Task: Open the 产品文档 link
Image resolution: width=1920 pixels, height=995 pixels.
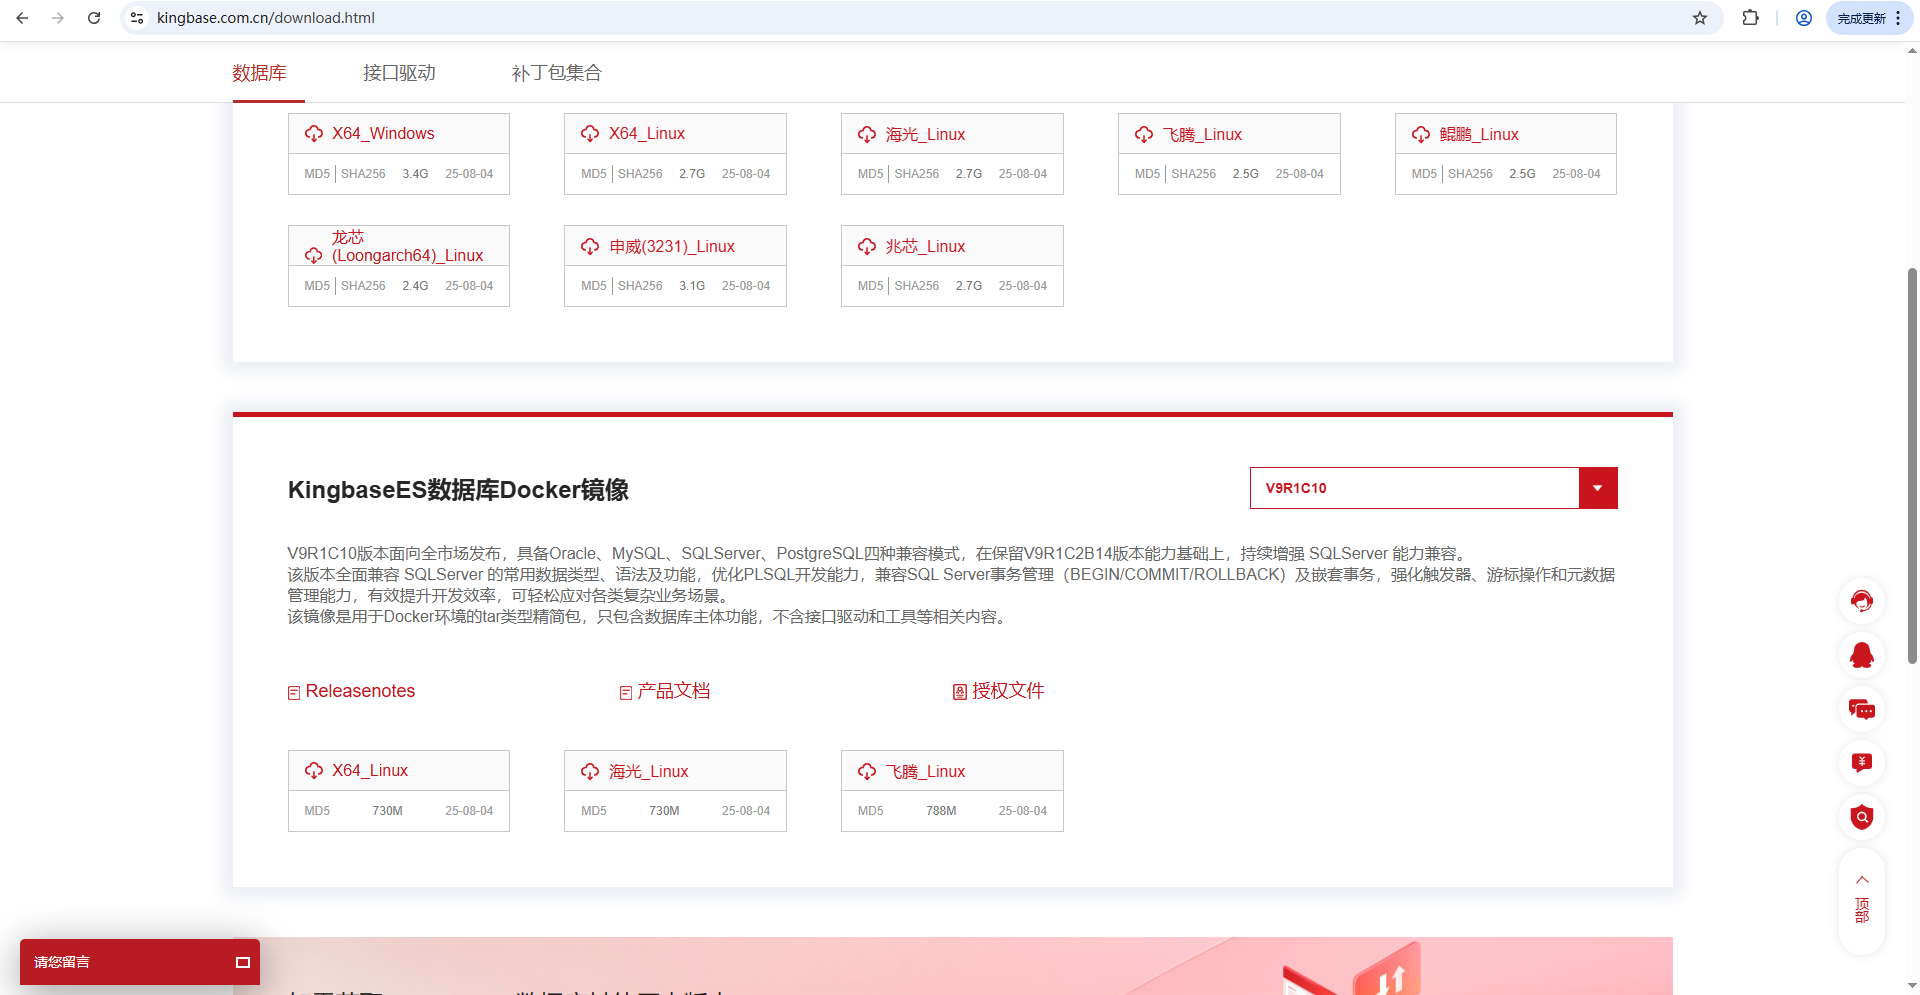Action: [665, 691]
